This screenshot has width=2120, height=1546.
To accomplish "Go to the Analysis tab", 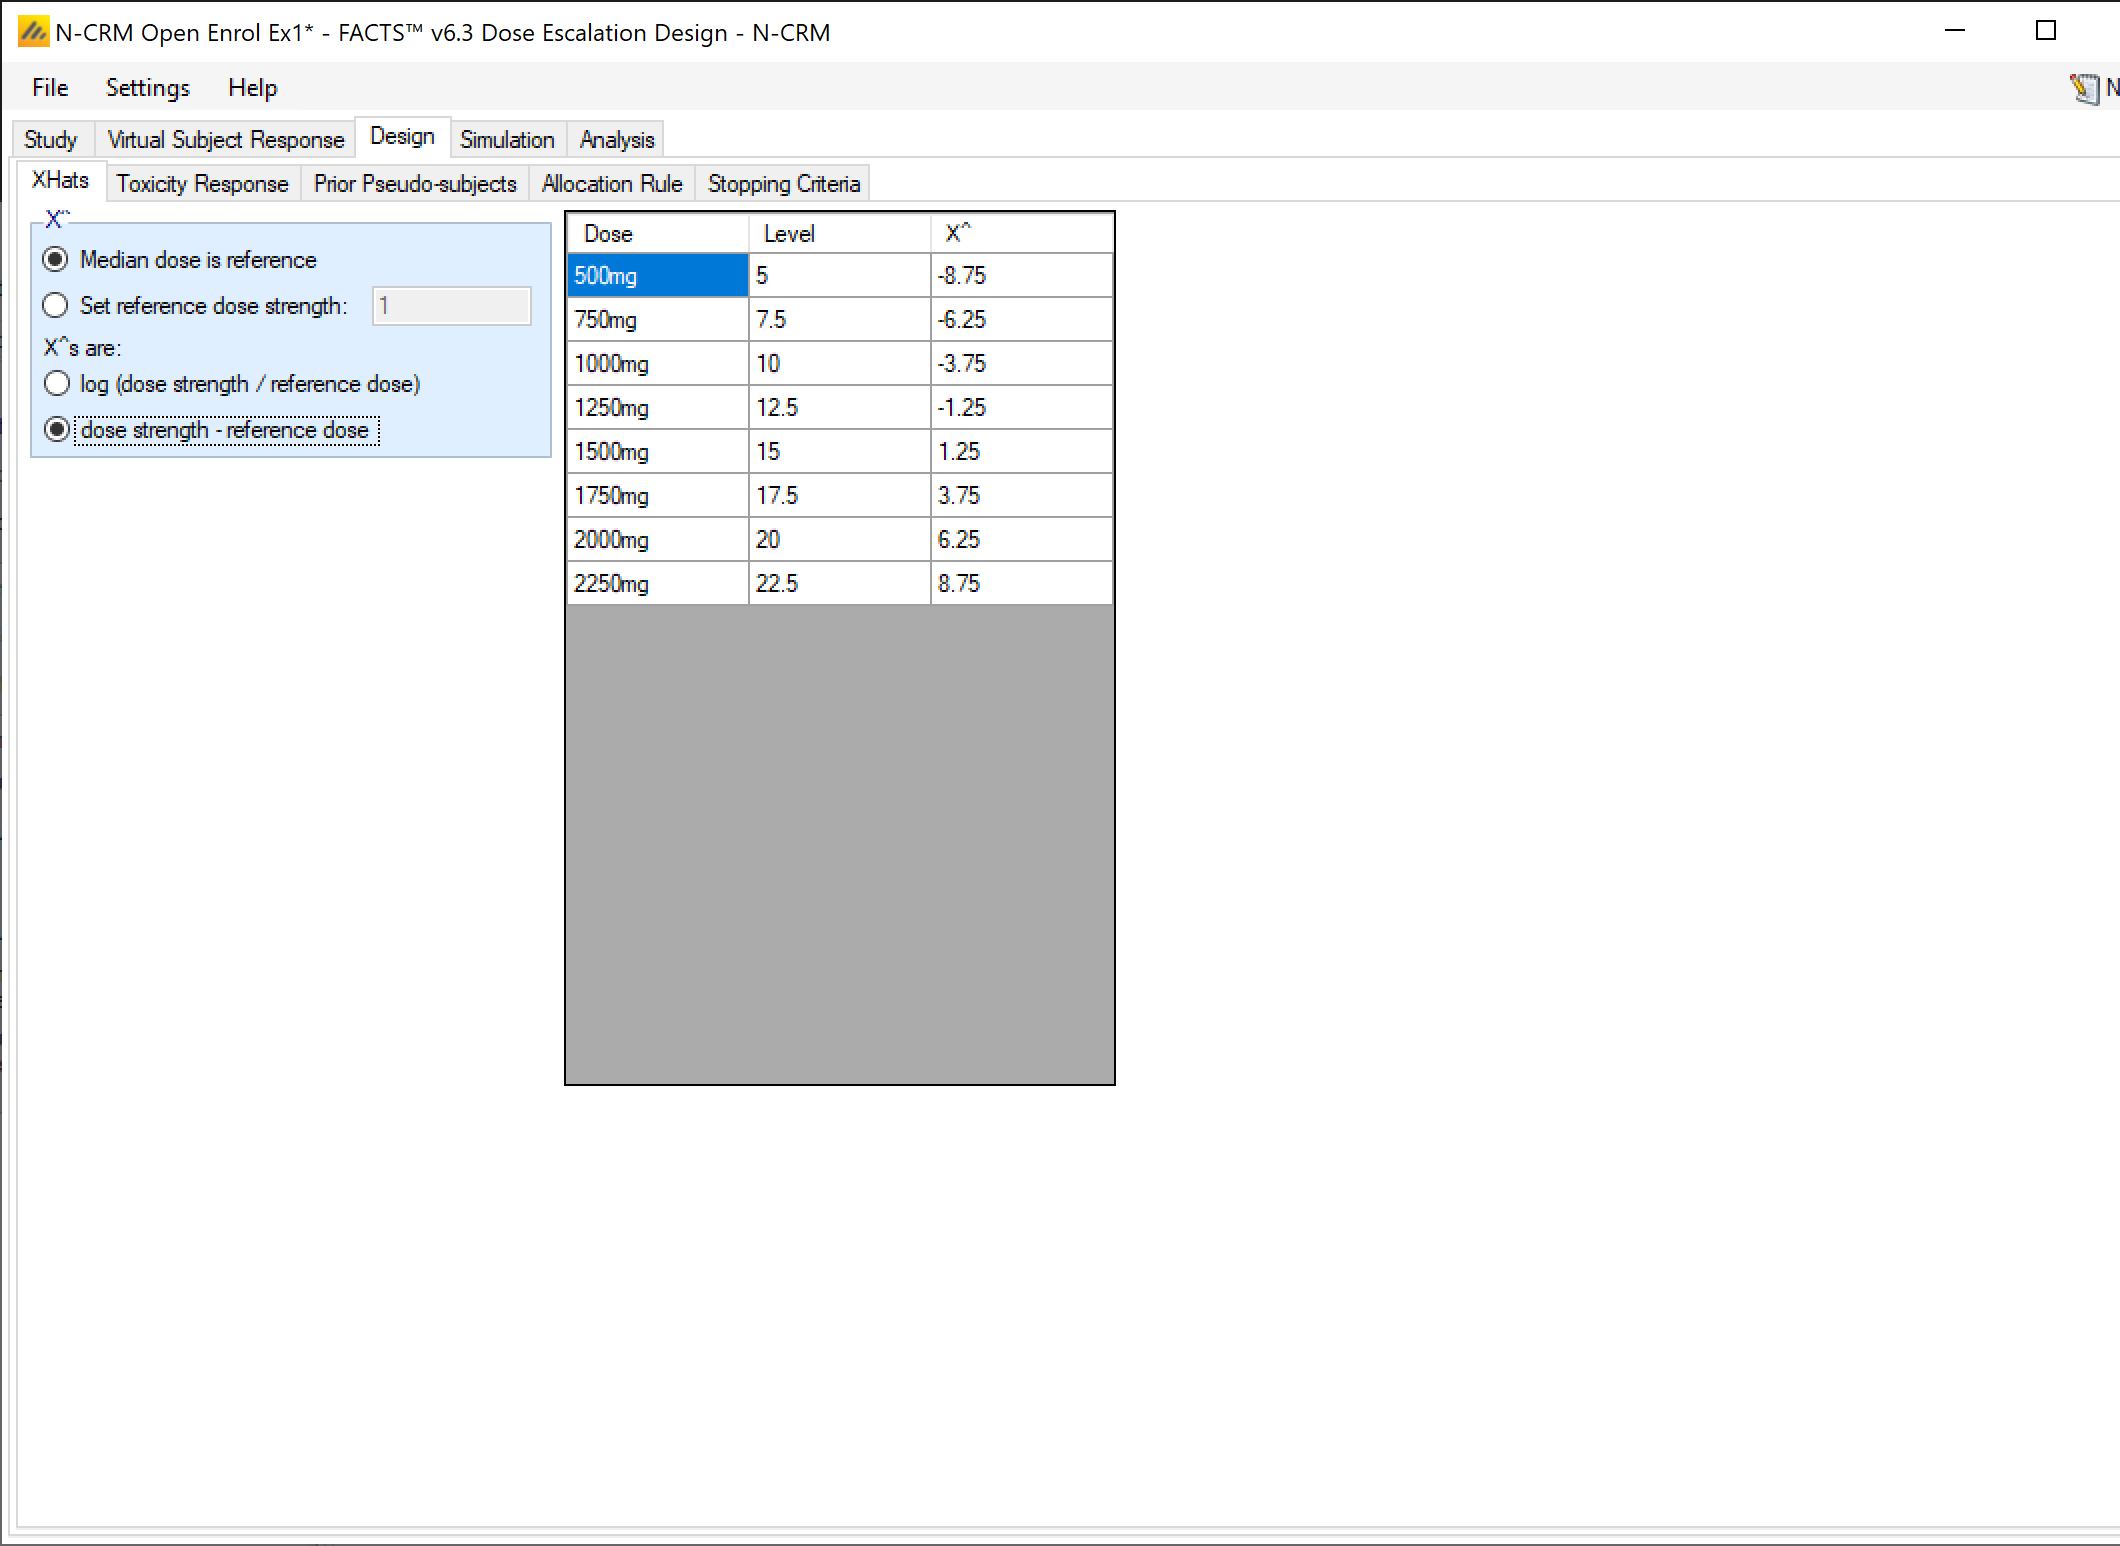I will (616, 140).
